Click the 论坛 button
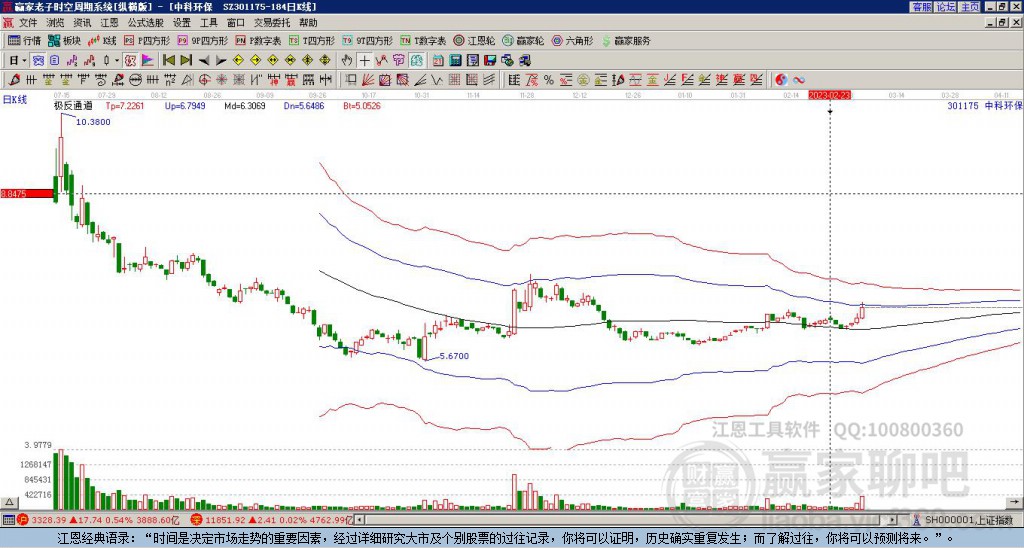 point(945,7)
